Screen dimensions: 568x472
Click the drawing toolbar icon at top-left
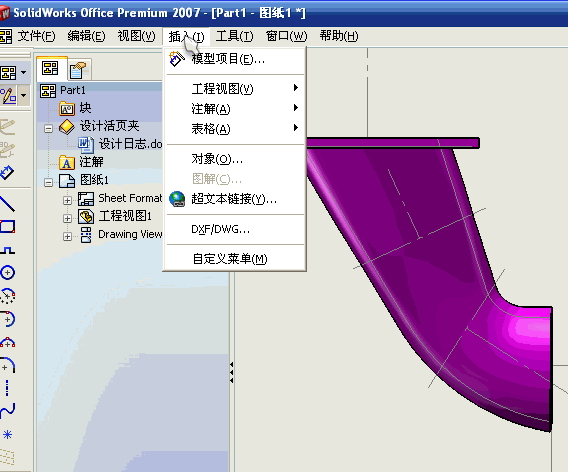pos(8,73)
